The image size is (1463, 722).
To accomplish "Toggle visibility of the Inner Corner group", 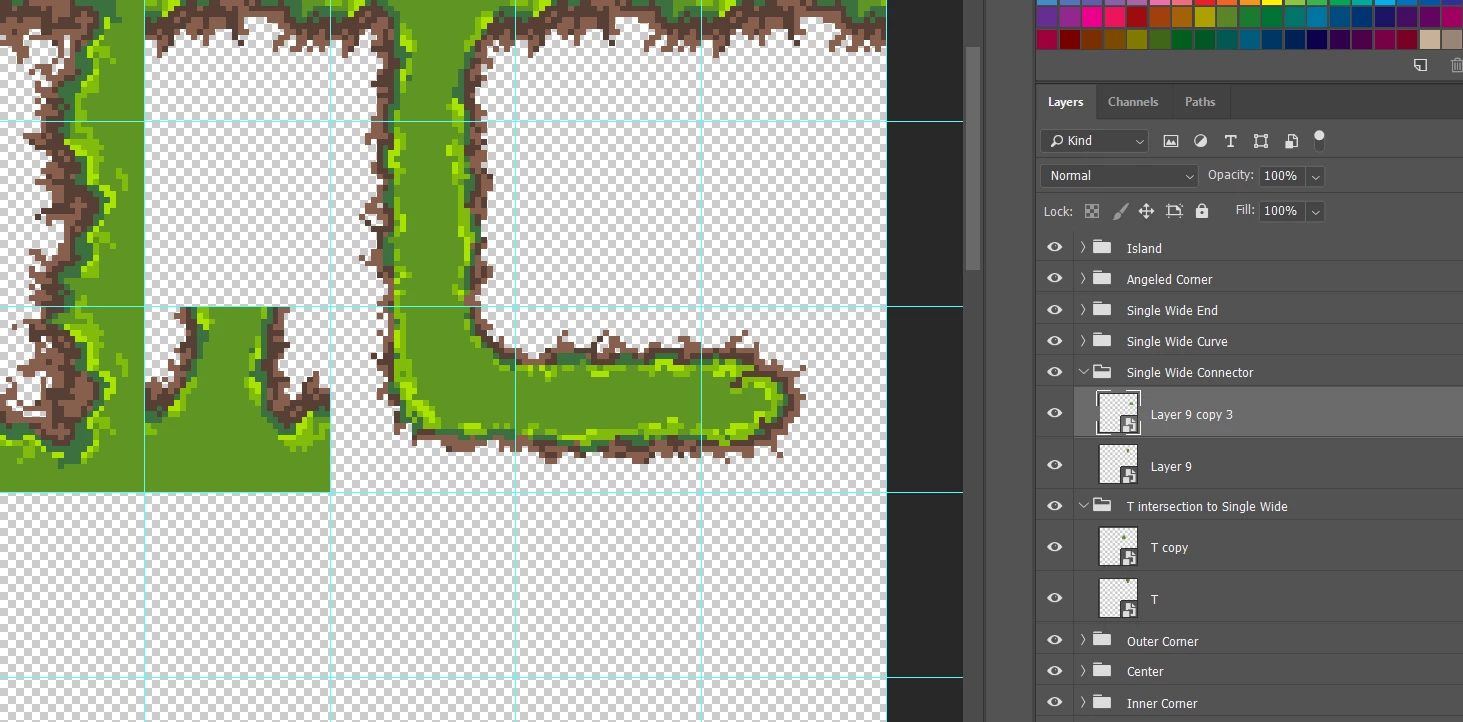I will point(1055,702).
